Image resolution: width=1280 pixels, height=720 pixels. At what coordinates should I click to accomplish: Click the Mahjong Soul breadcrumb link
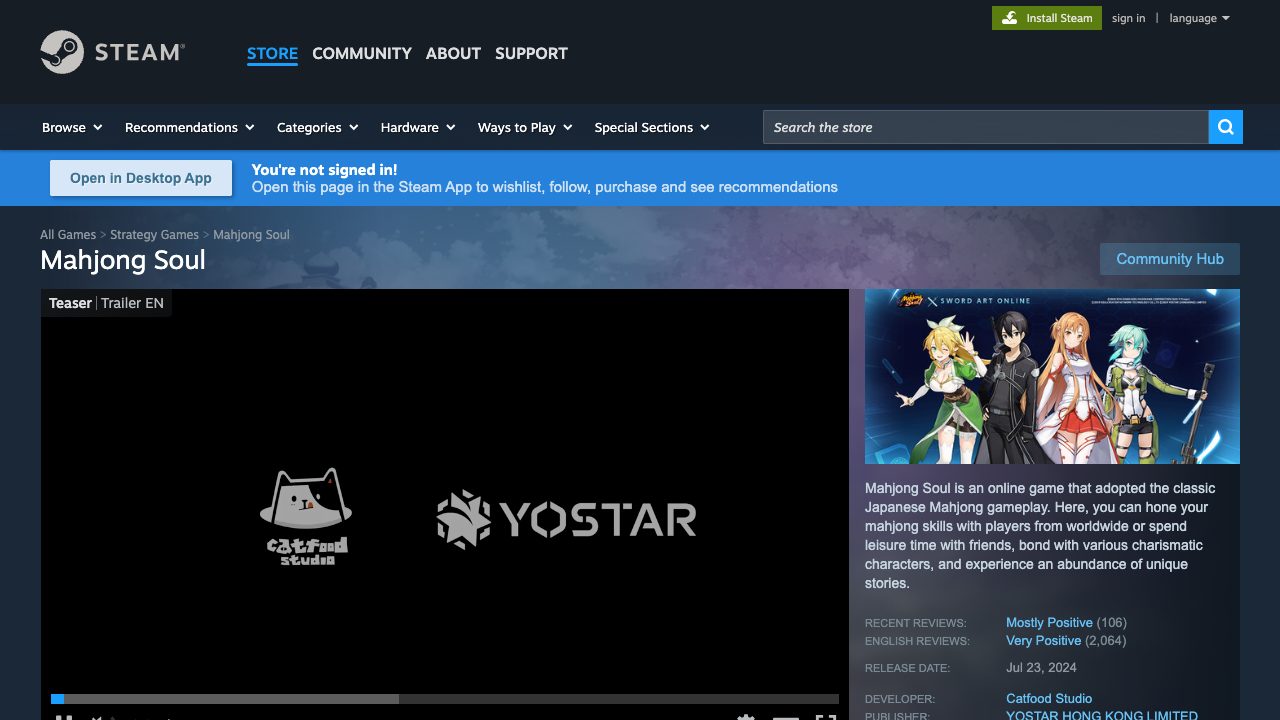(251, 235)
